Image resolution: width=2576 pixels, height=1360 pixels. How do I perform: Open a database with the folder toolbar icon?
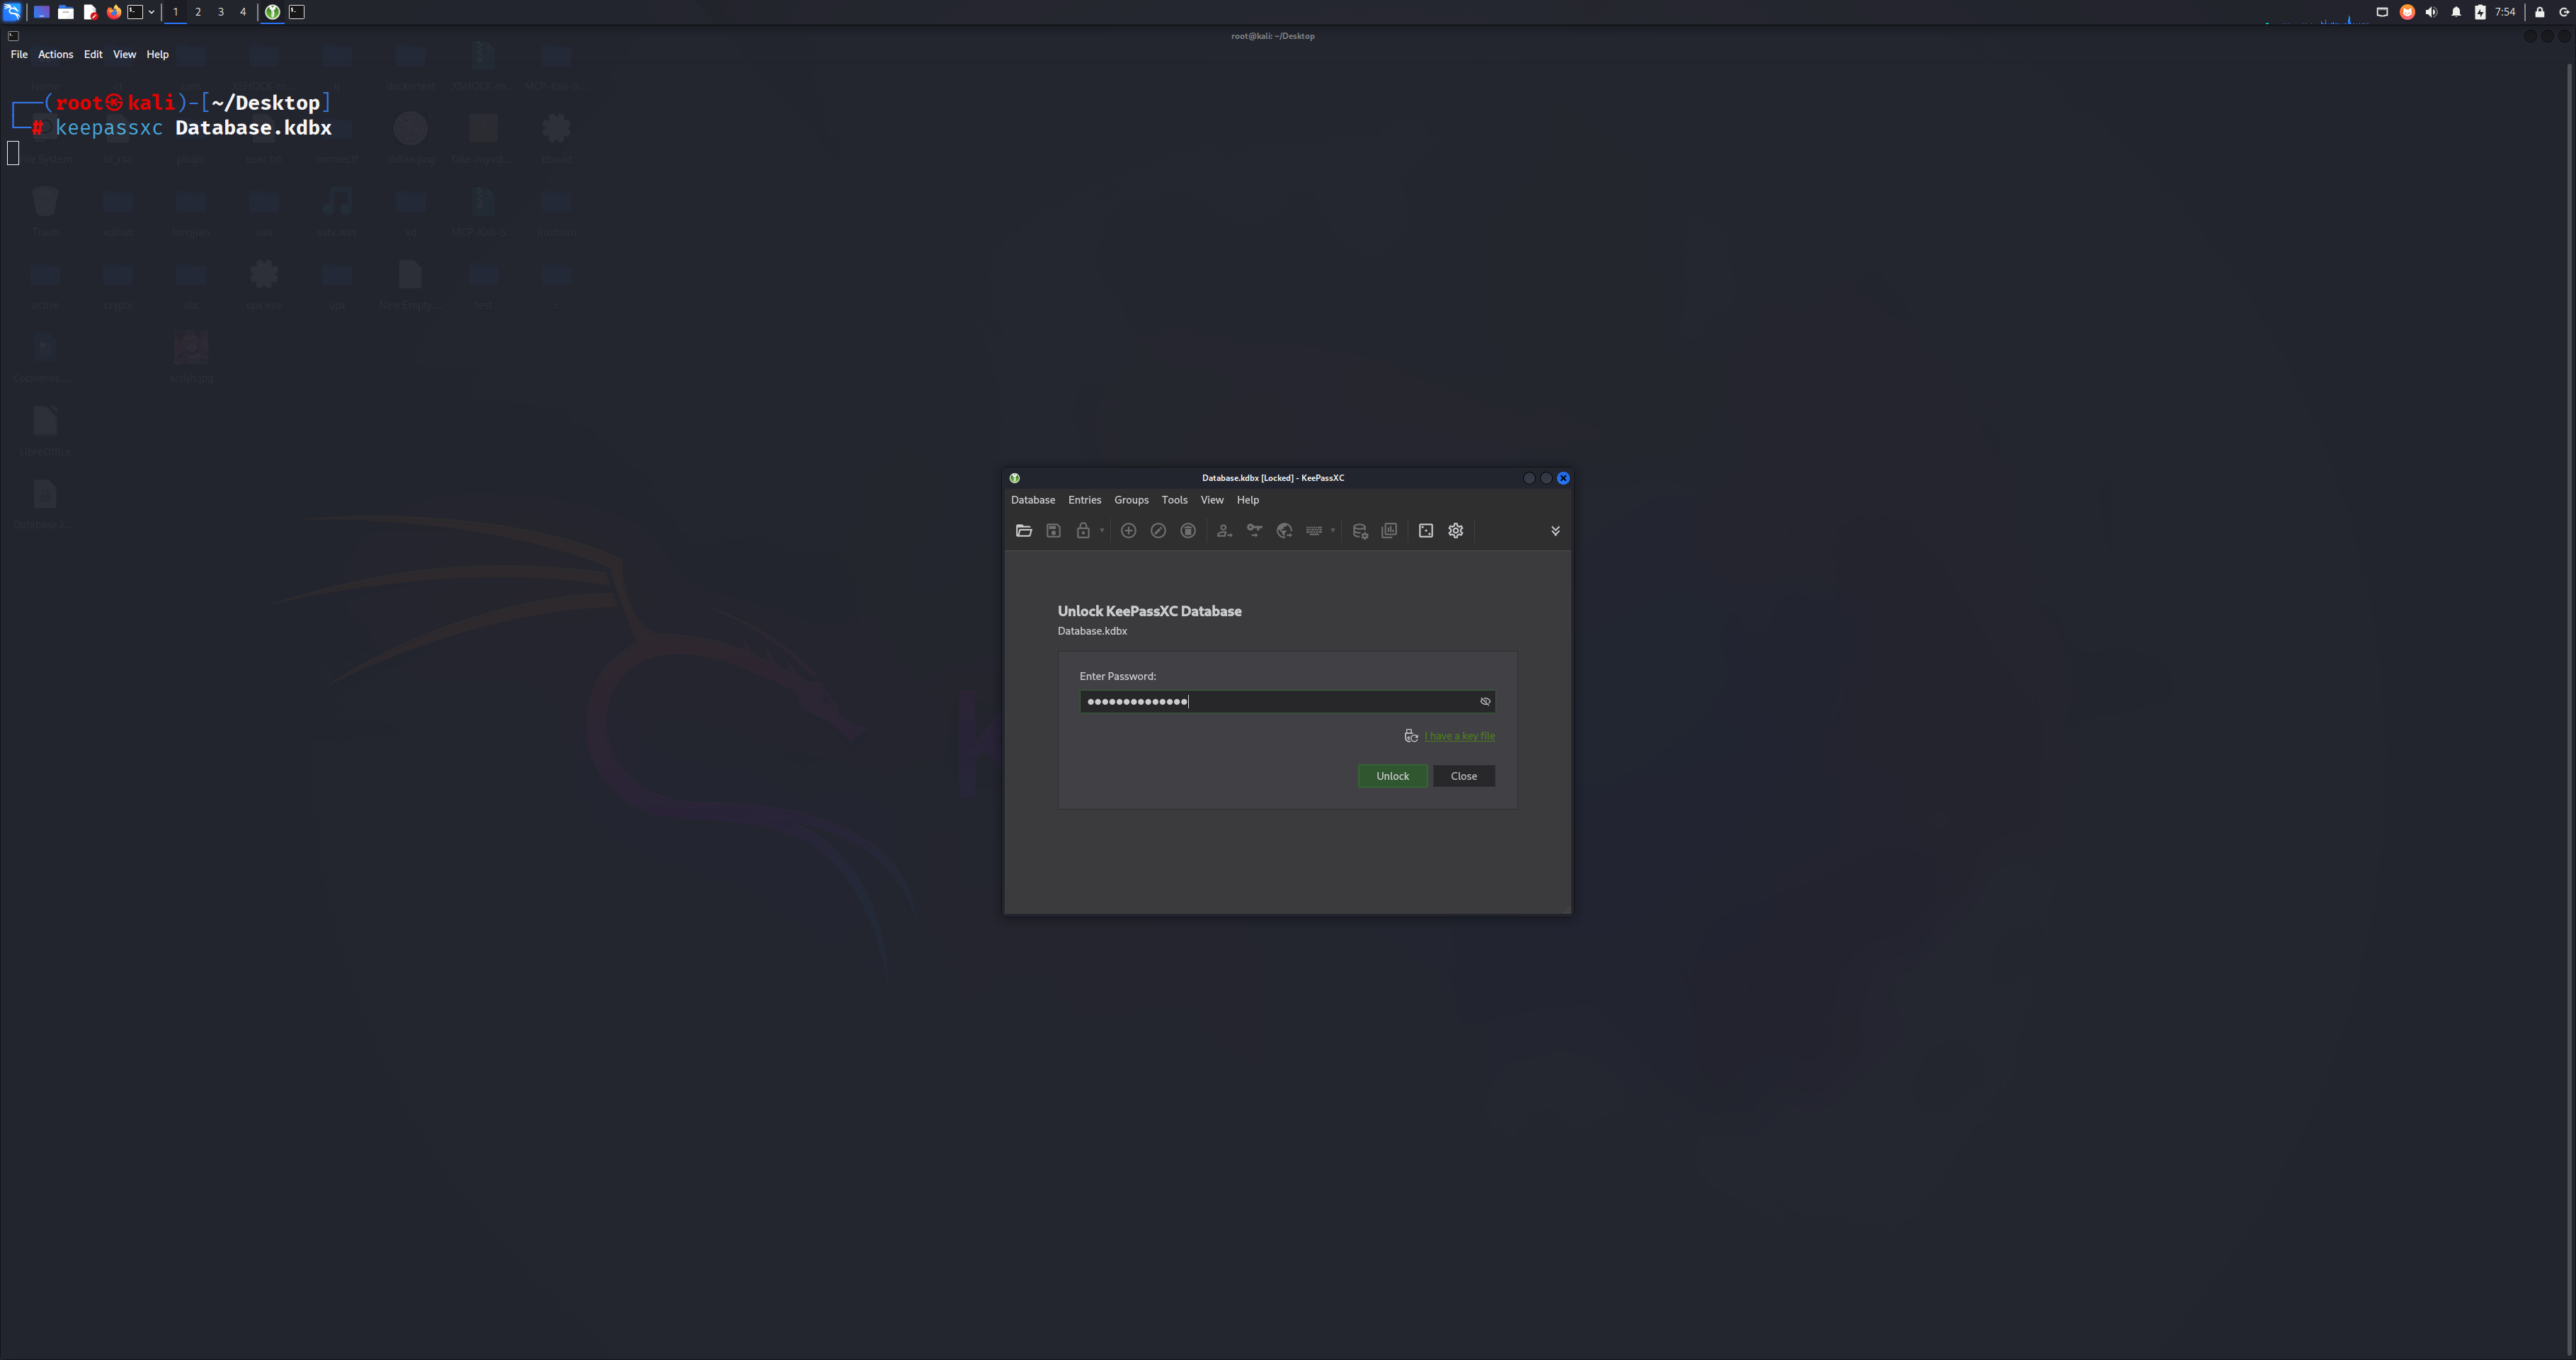(1023, 531)
